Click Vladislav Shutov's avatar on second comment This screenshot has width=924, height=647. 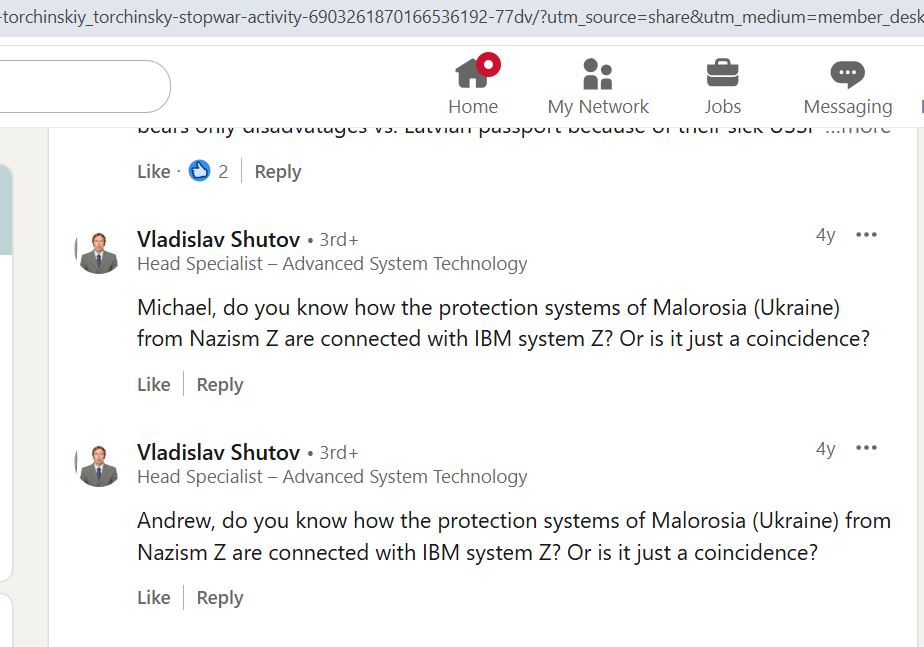tap(99, 466)
